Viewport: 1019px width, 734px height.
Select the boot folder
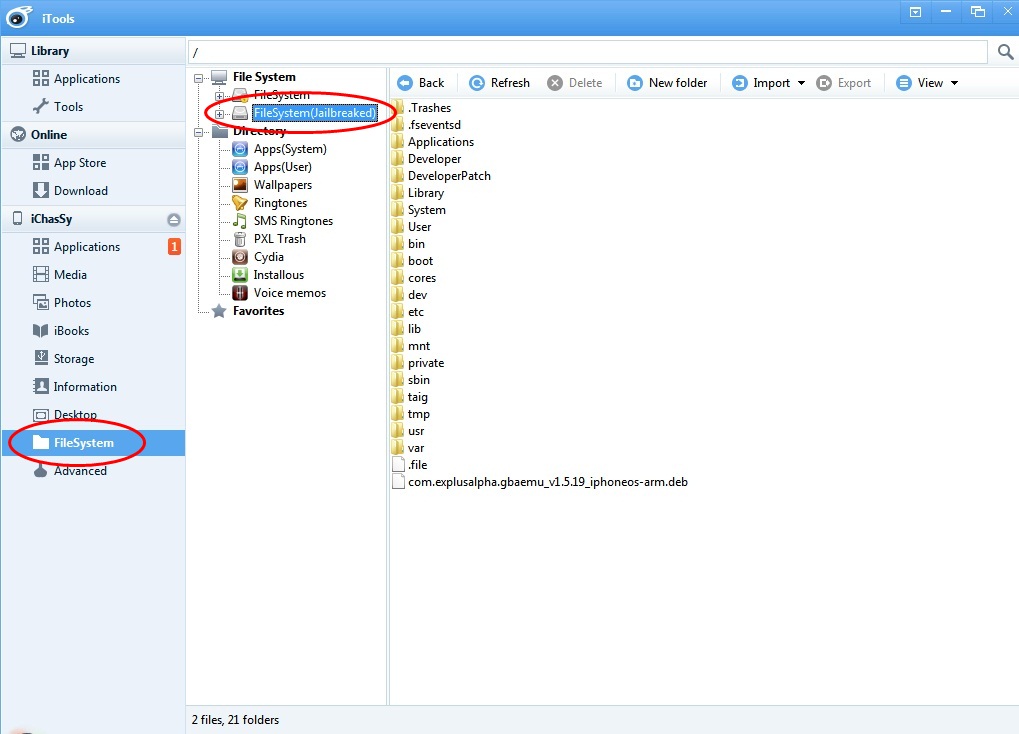(x=413, y=261)
